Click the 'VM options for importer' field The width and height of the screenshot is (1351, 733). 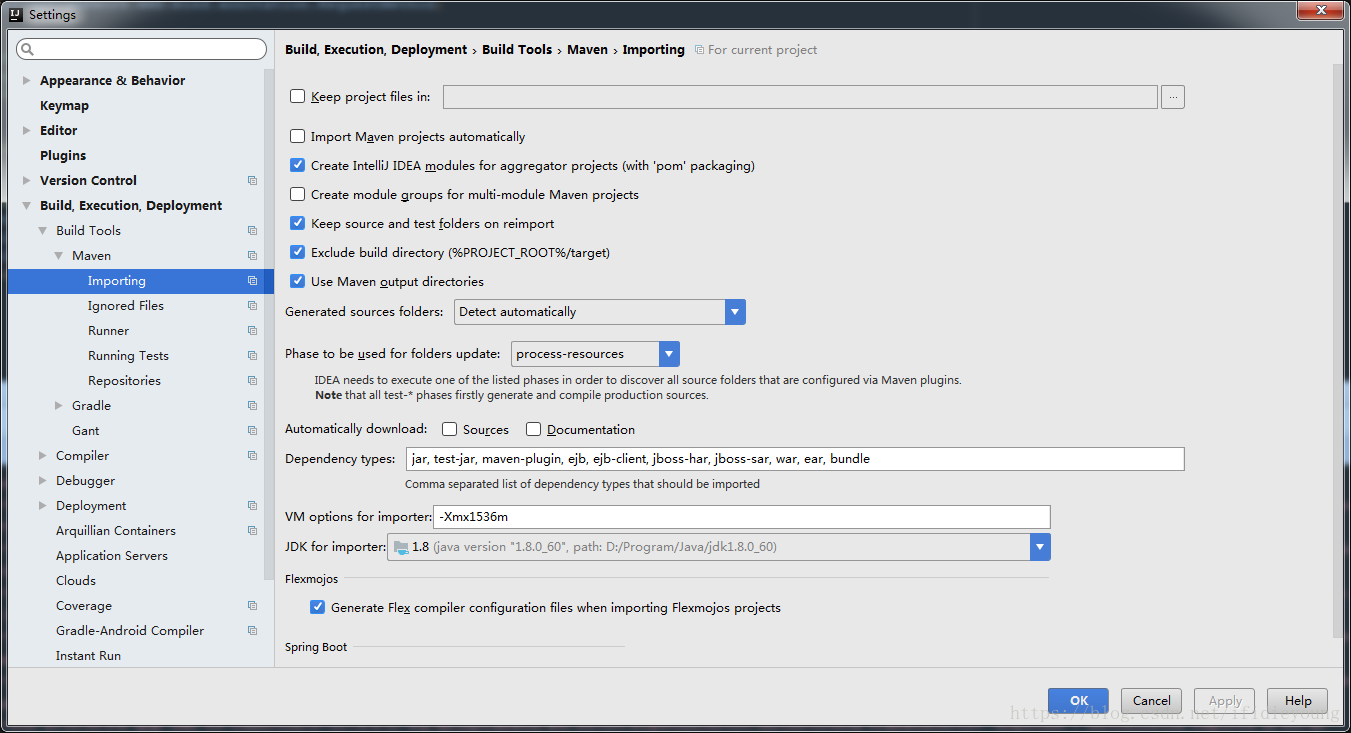(742, 517)
